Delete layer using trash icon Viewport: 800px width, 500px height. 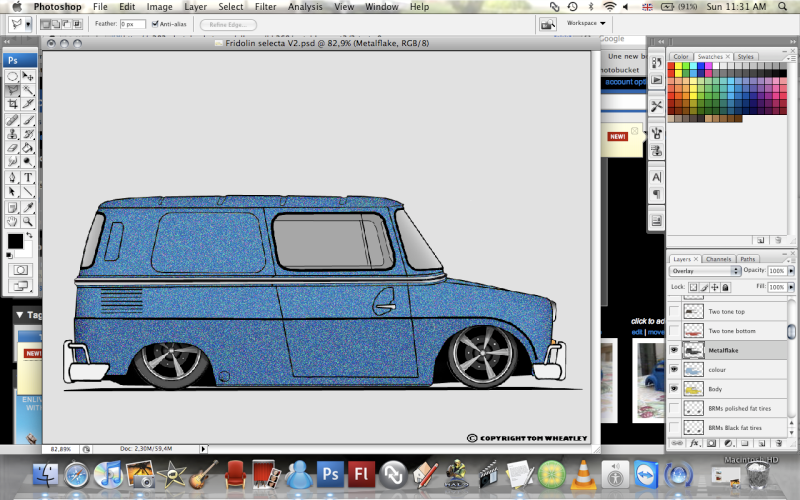(x=779, y=443)
